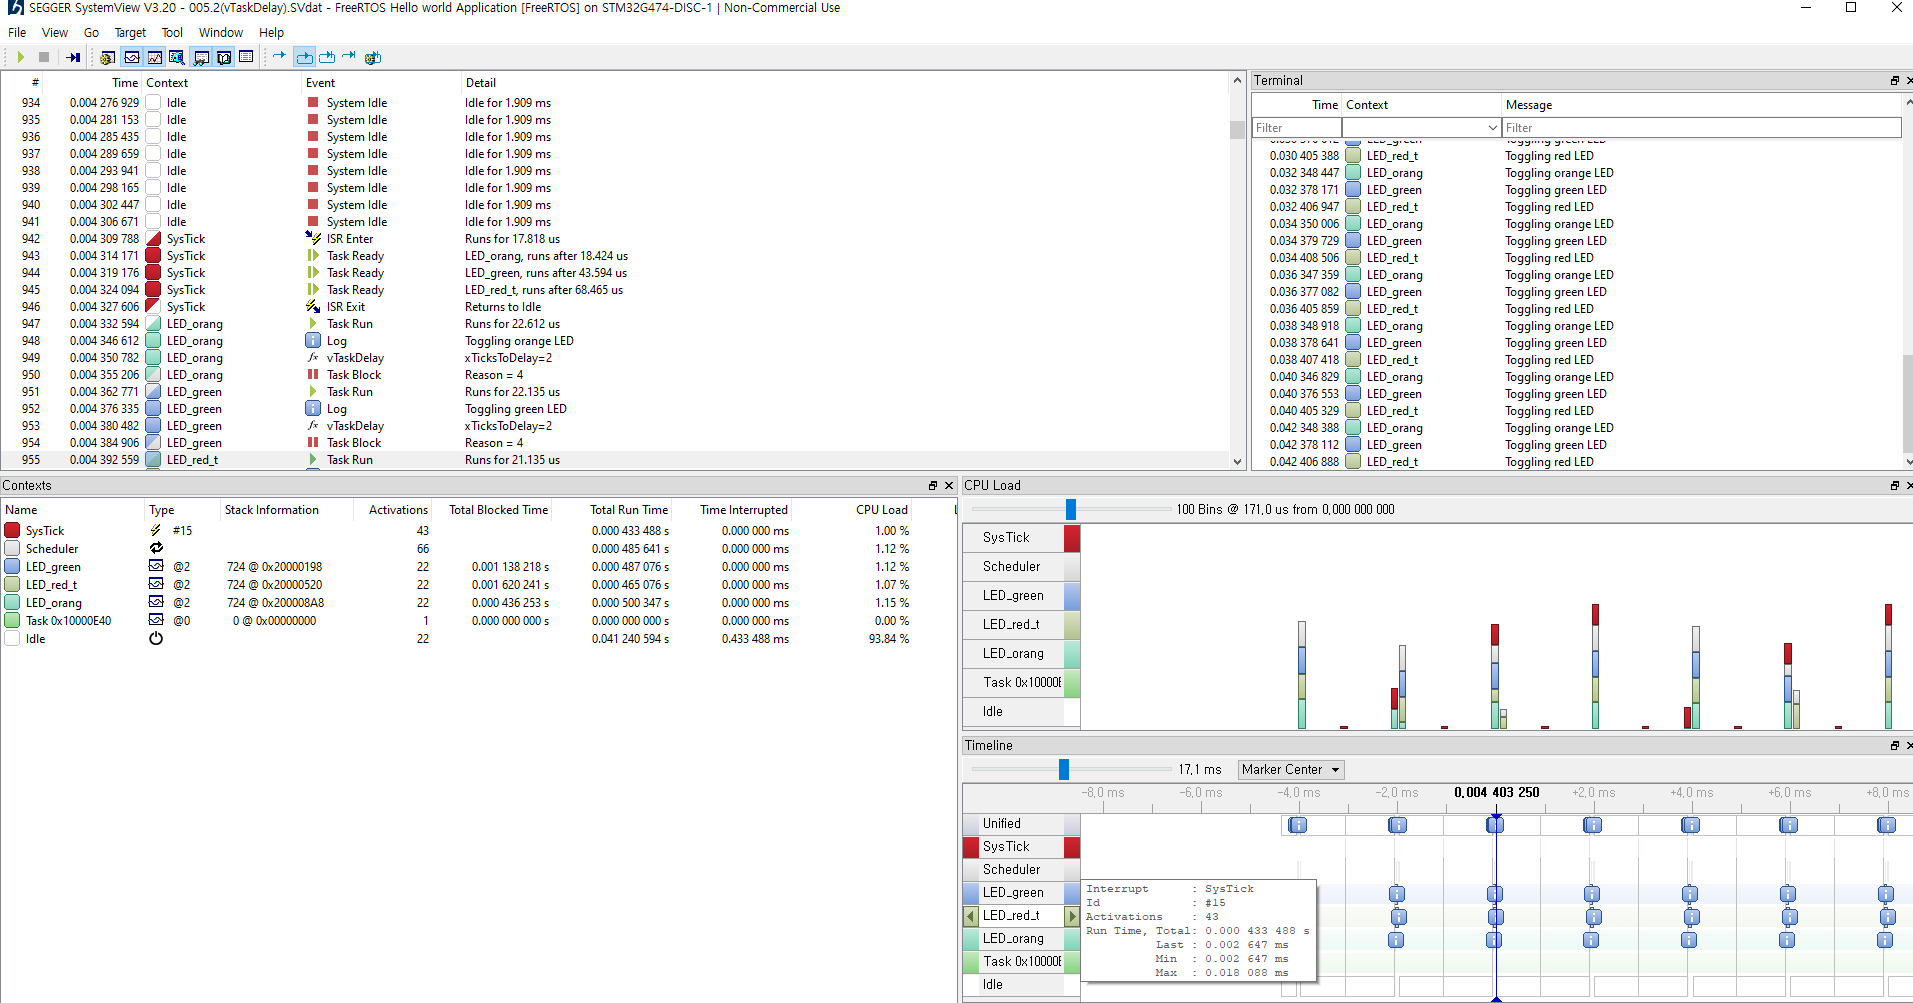Toggle the Contexts window book icon
Image resolution: width=1913 pixels, height=1003 pixels.
pos(224,57)
